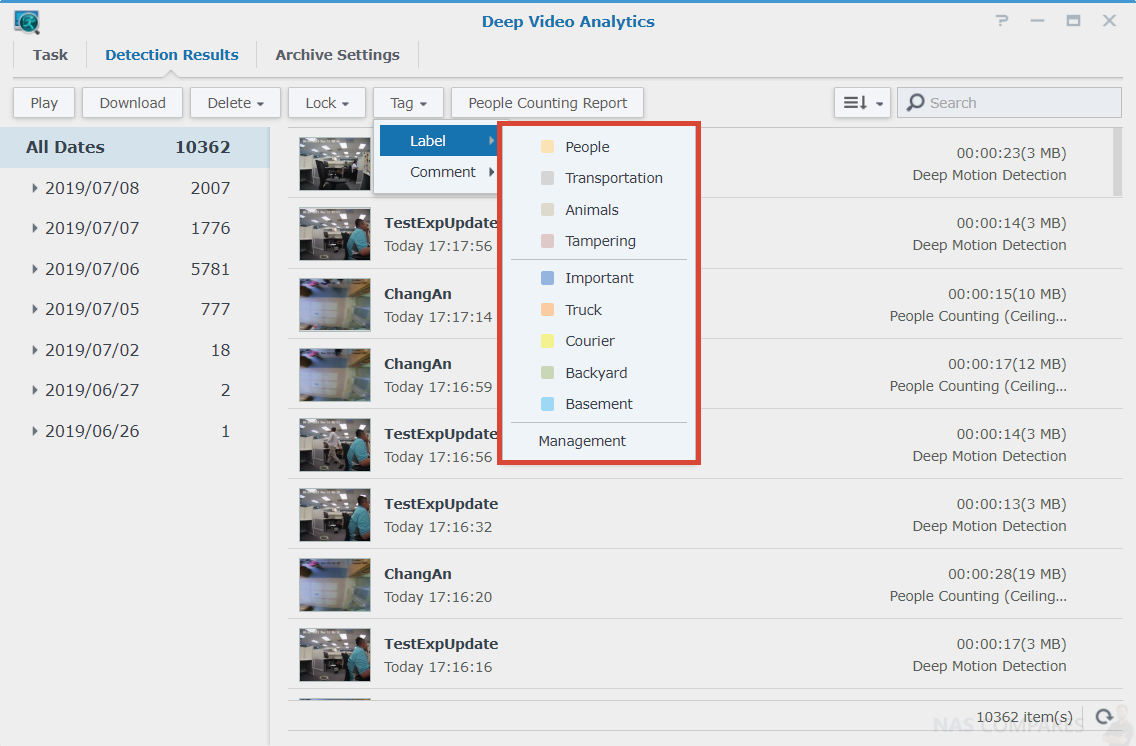Expand the 2019/06/26 date group
Viewport: 1136px width, 746px height.
(x=35, y=432)
